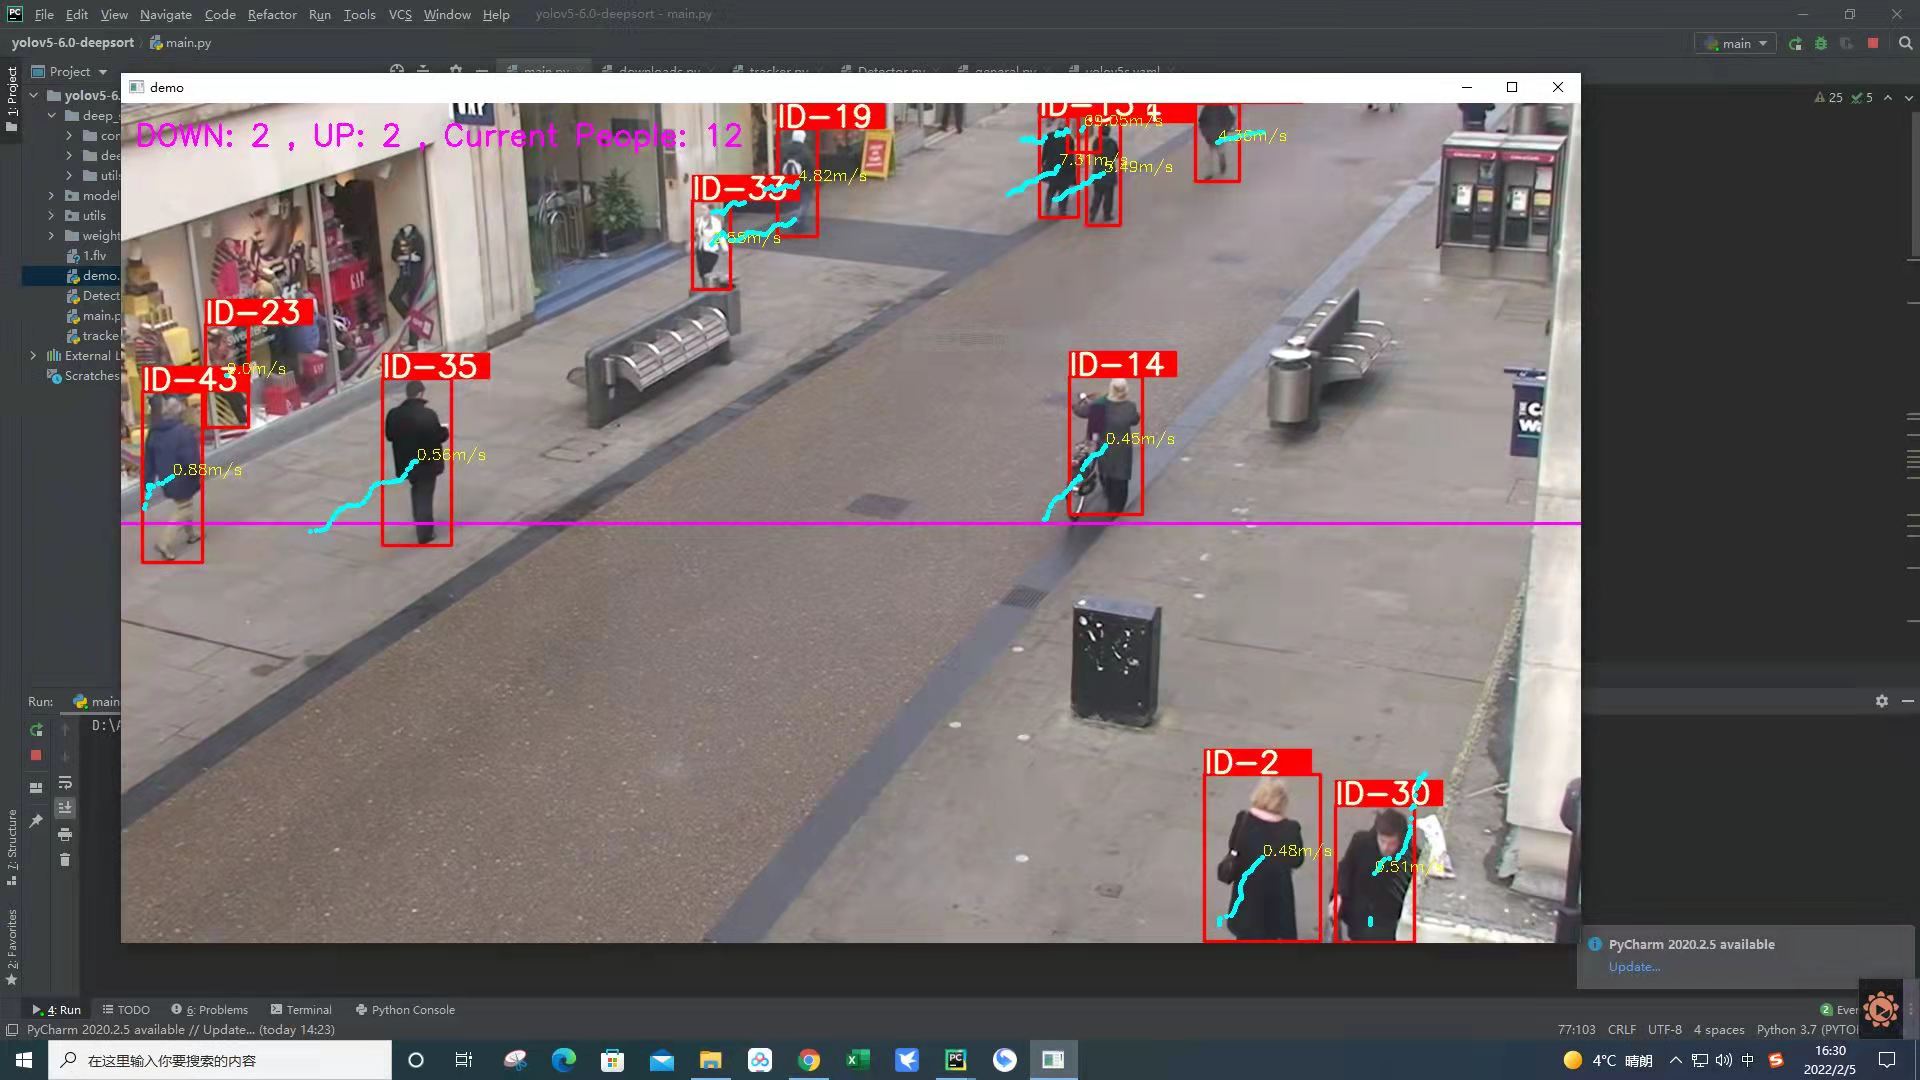Open Run panel settings gear
This screenshot has width=1920, height=1080.
pyautogui.click(x=1882, y=701)
